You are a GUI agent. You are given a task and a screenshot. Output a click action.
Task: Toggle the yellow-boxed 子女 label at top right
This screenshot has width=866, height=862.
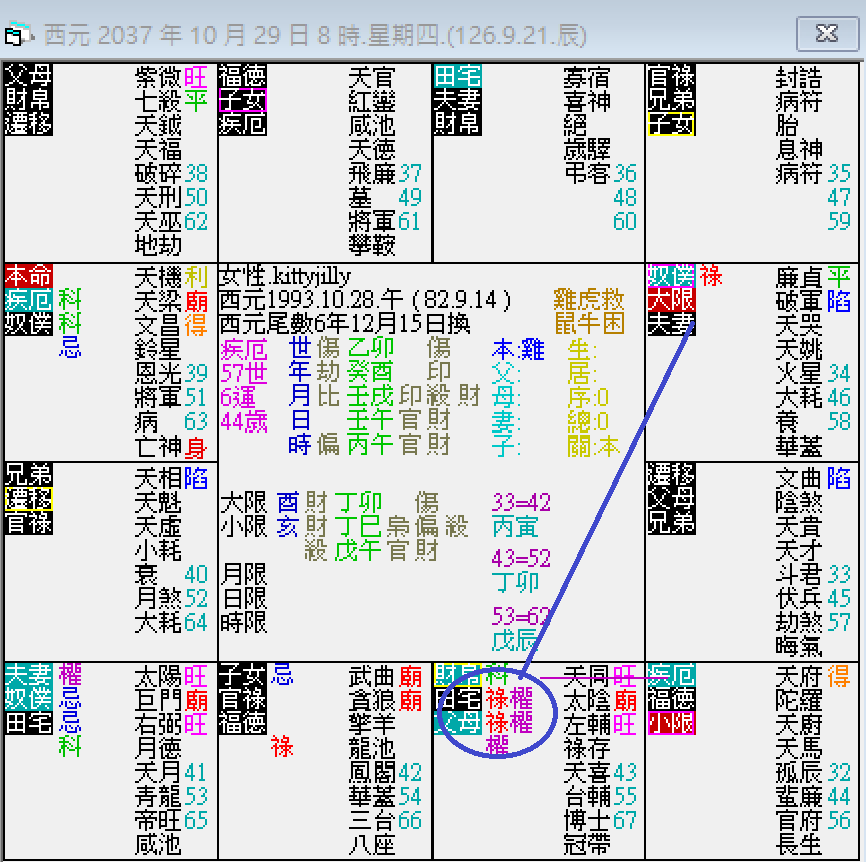(x=669, y=125)
